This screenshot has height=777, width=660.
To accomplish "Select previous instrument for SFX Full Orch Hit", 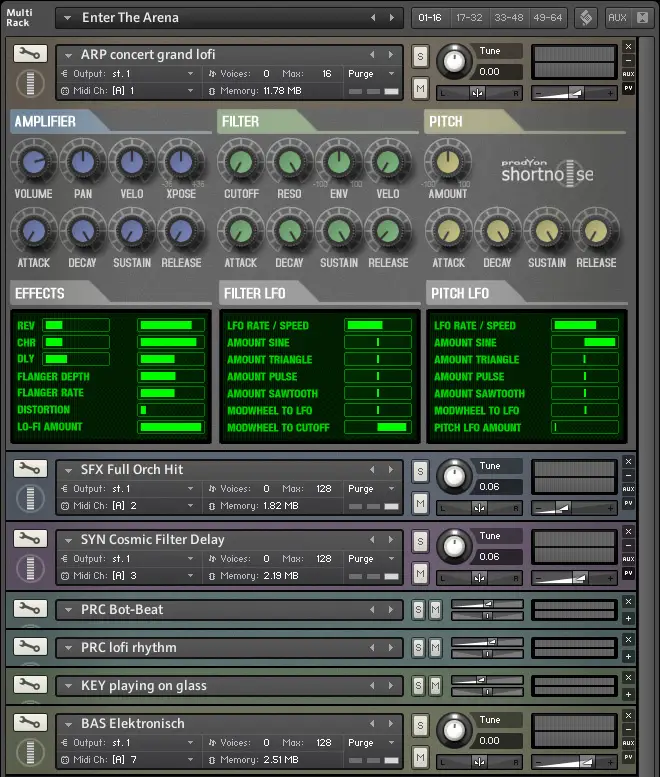I will click(x=372, y=469).
